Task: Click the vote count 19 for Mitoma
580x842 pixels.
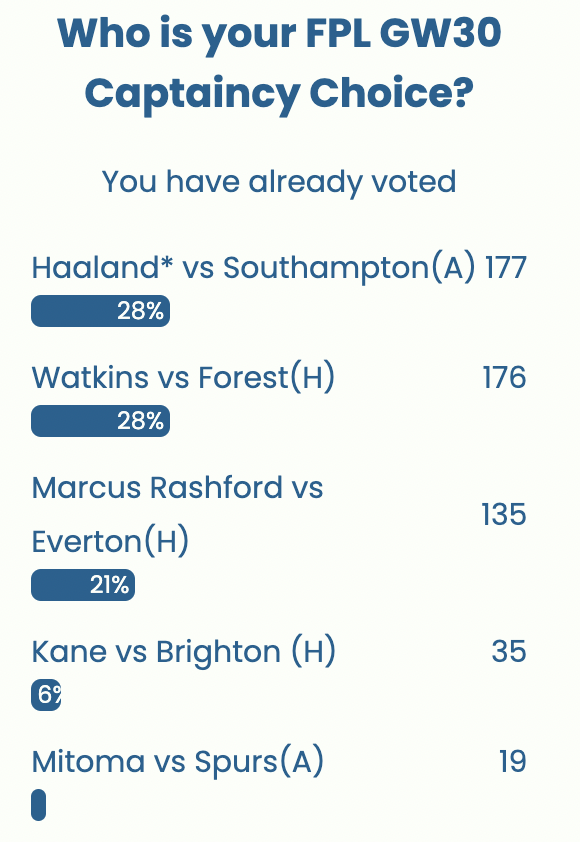Action: pyautogui.click(x=513, y=761)
